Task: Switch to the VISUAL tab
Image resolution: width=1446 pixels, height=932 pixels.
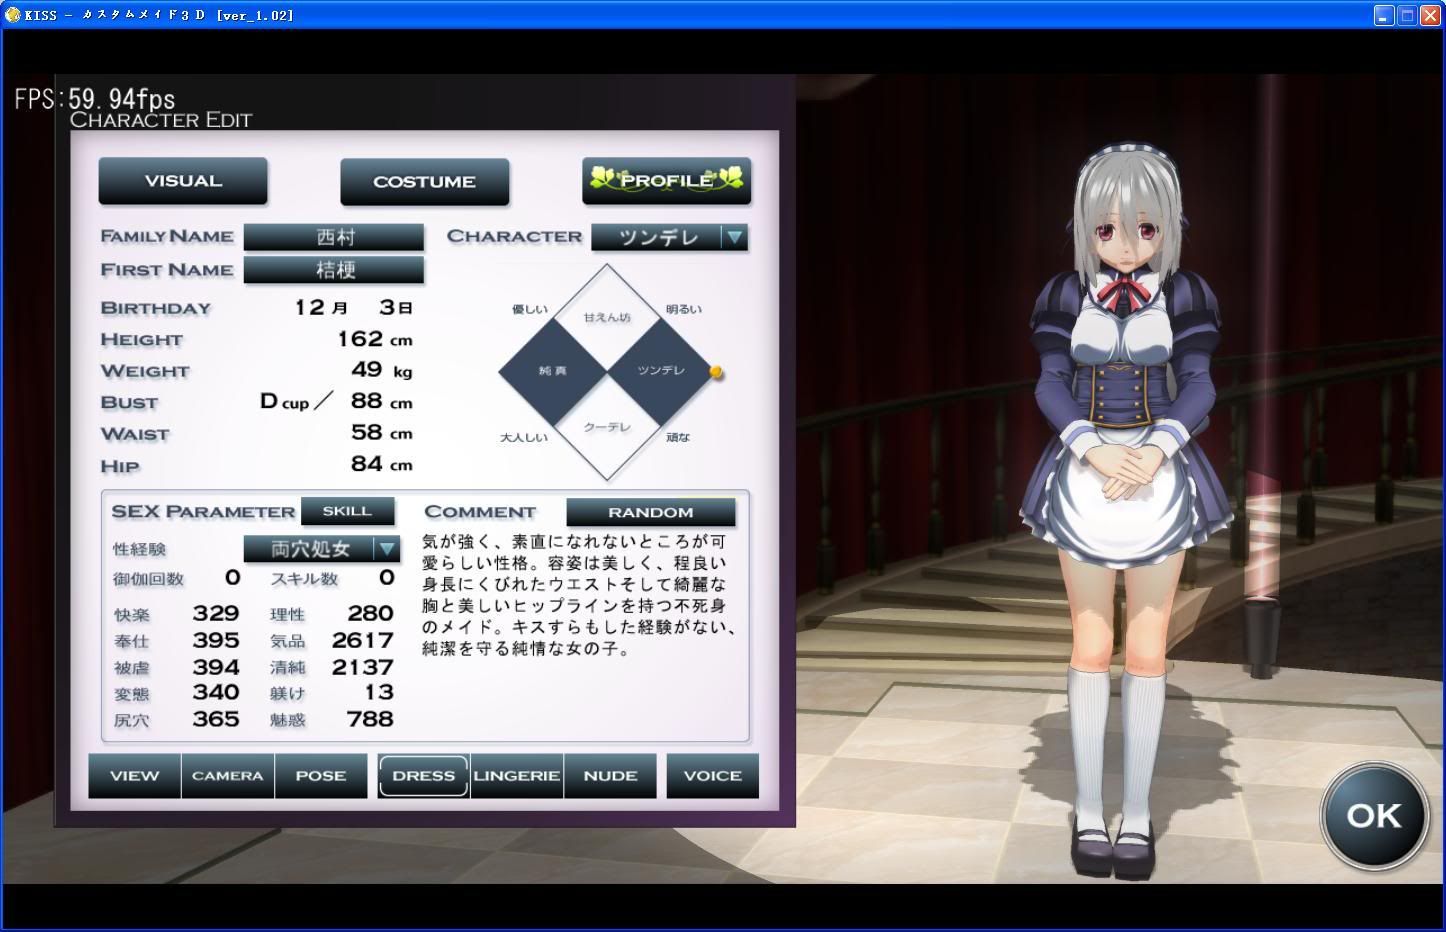Action: point(183,181)
